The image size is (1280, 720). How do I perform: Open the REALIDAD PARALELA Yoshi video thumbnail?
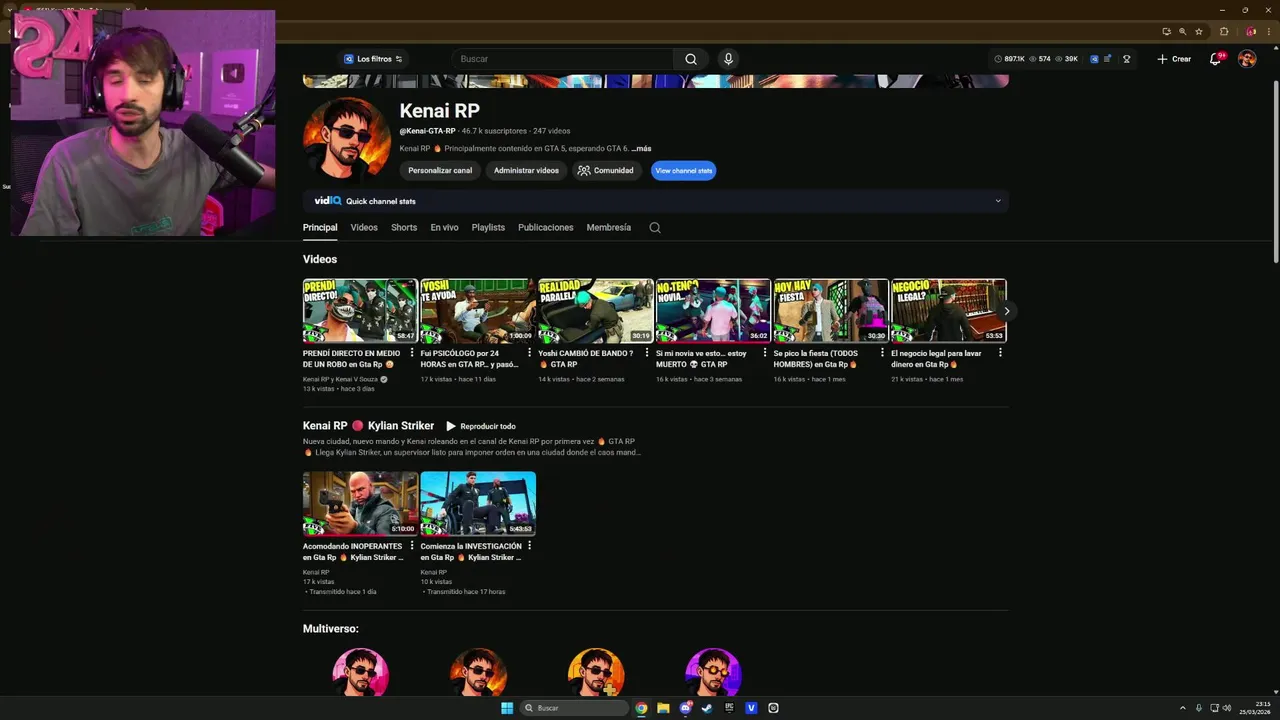(596, 311)
